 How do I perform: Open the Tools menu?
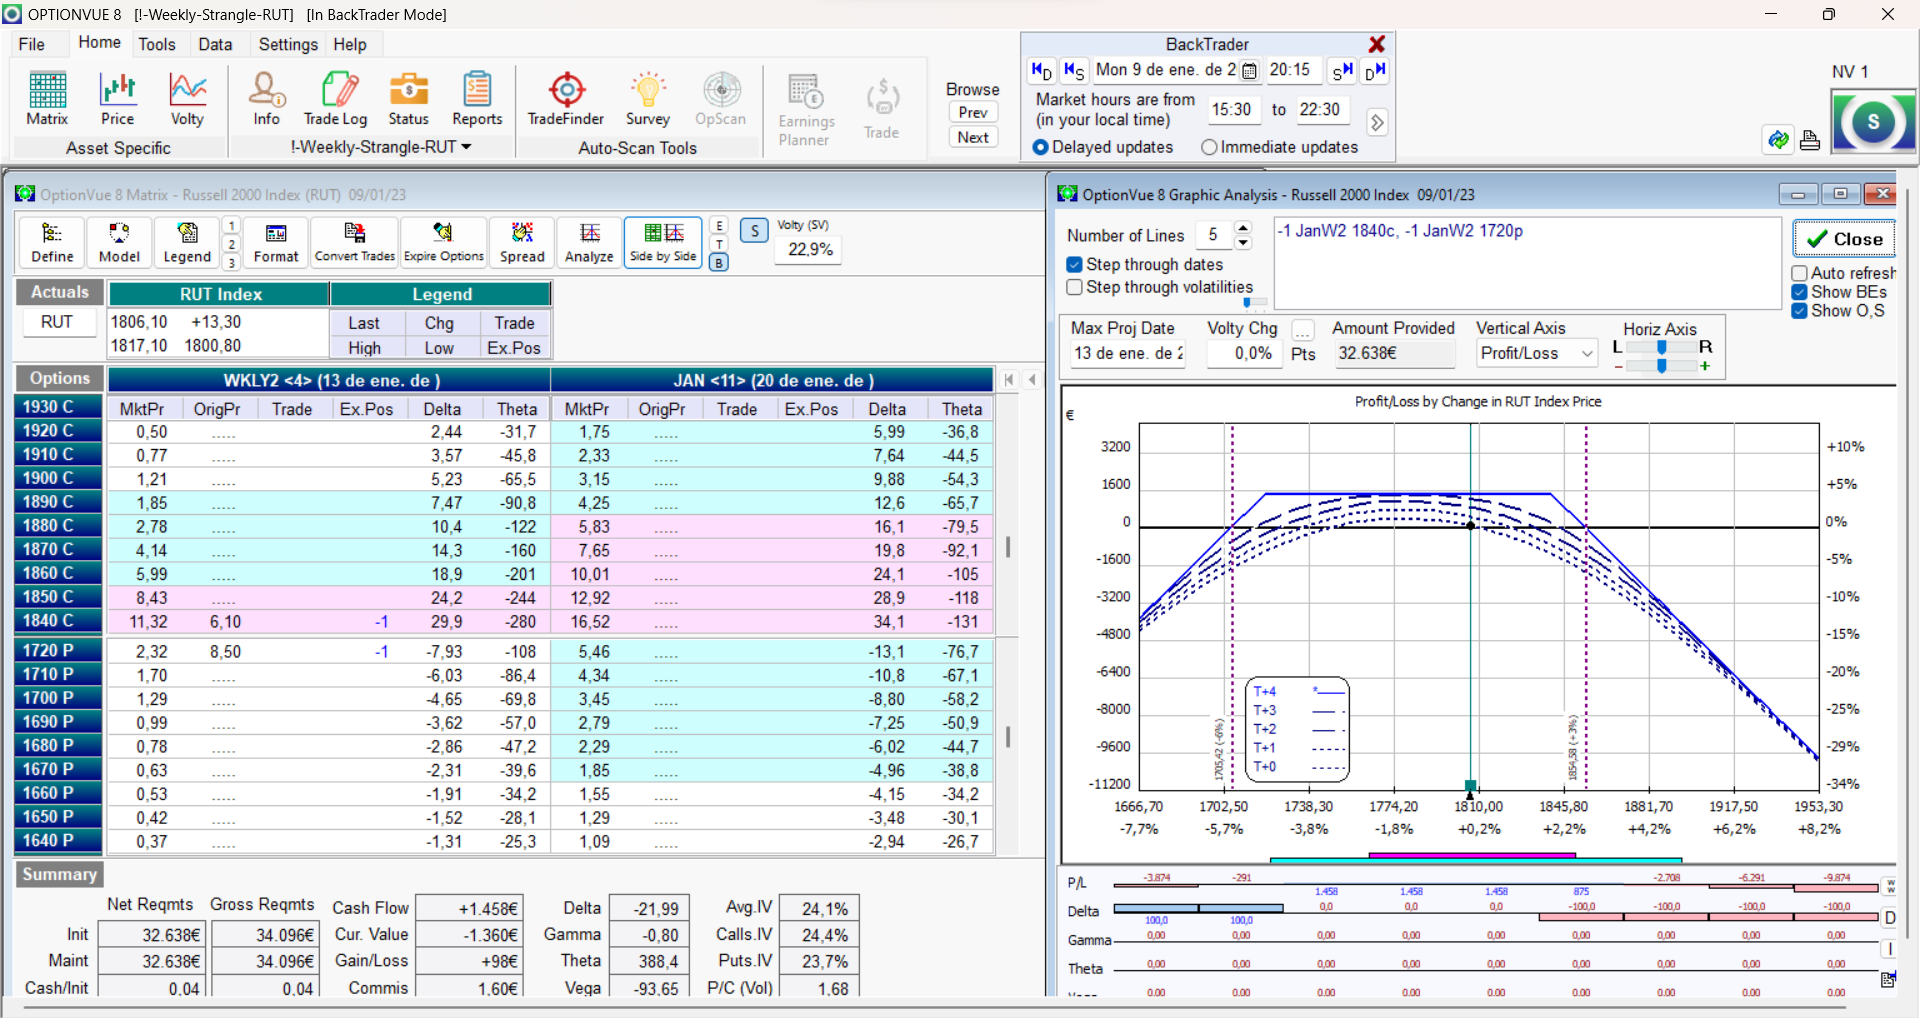(157, 44)
